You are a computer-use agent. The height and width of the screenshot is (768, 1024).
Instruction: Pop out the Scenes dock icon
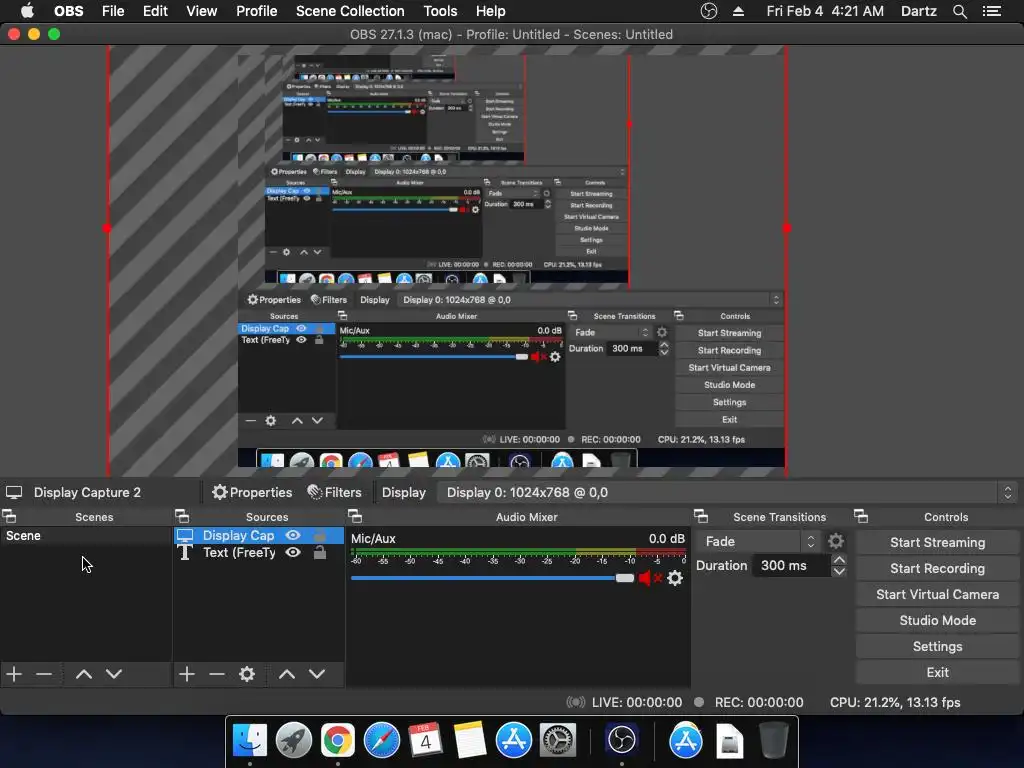10,517
